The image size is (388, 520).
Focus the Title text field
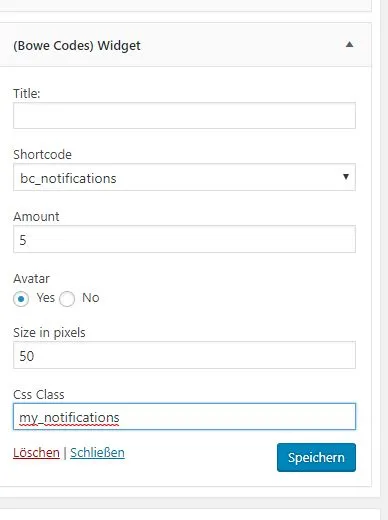(x=184, y=116)
